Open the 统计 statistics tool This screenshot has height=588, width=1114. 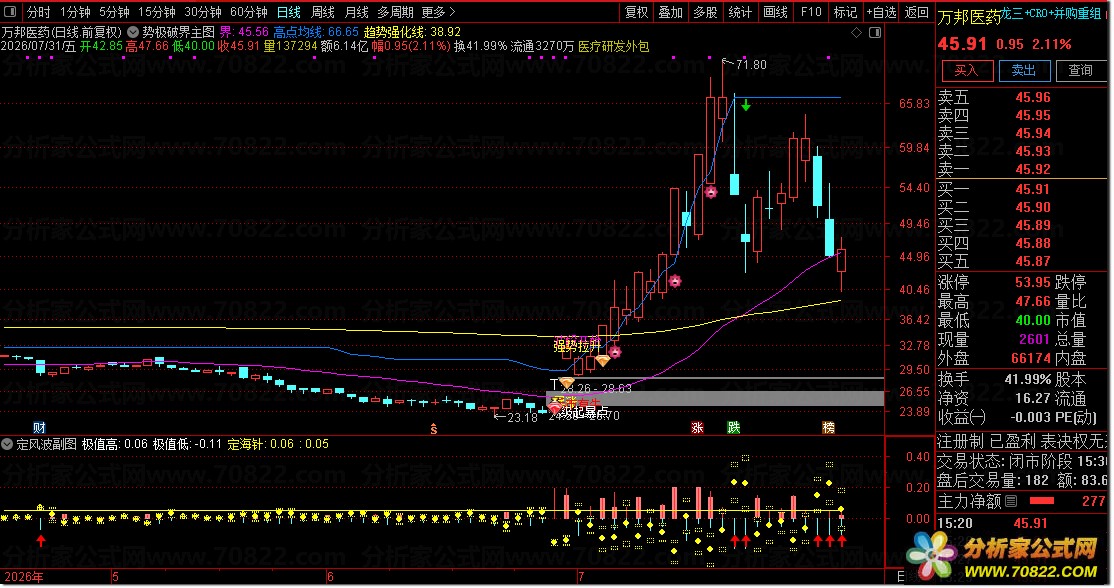click(740, 12)
